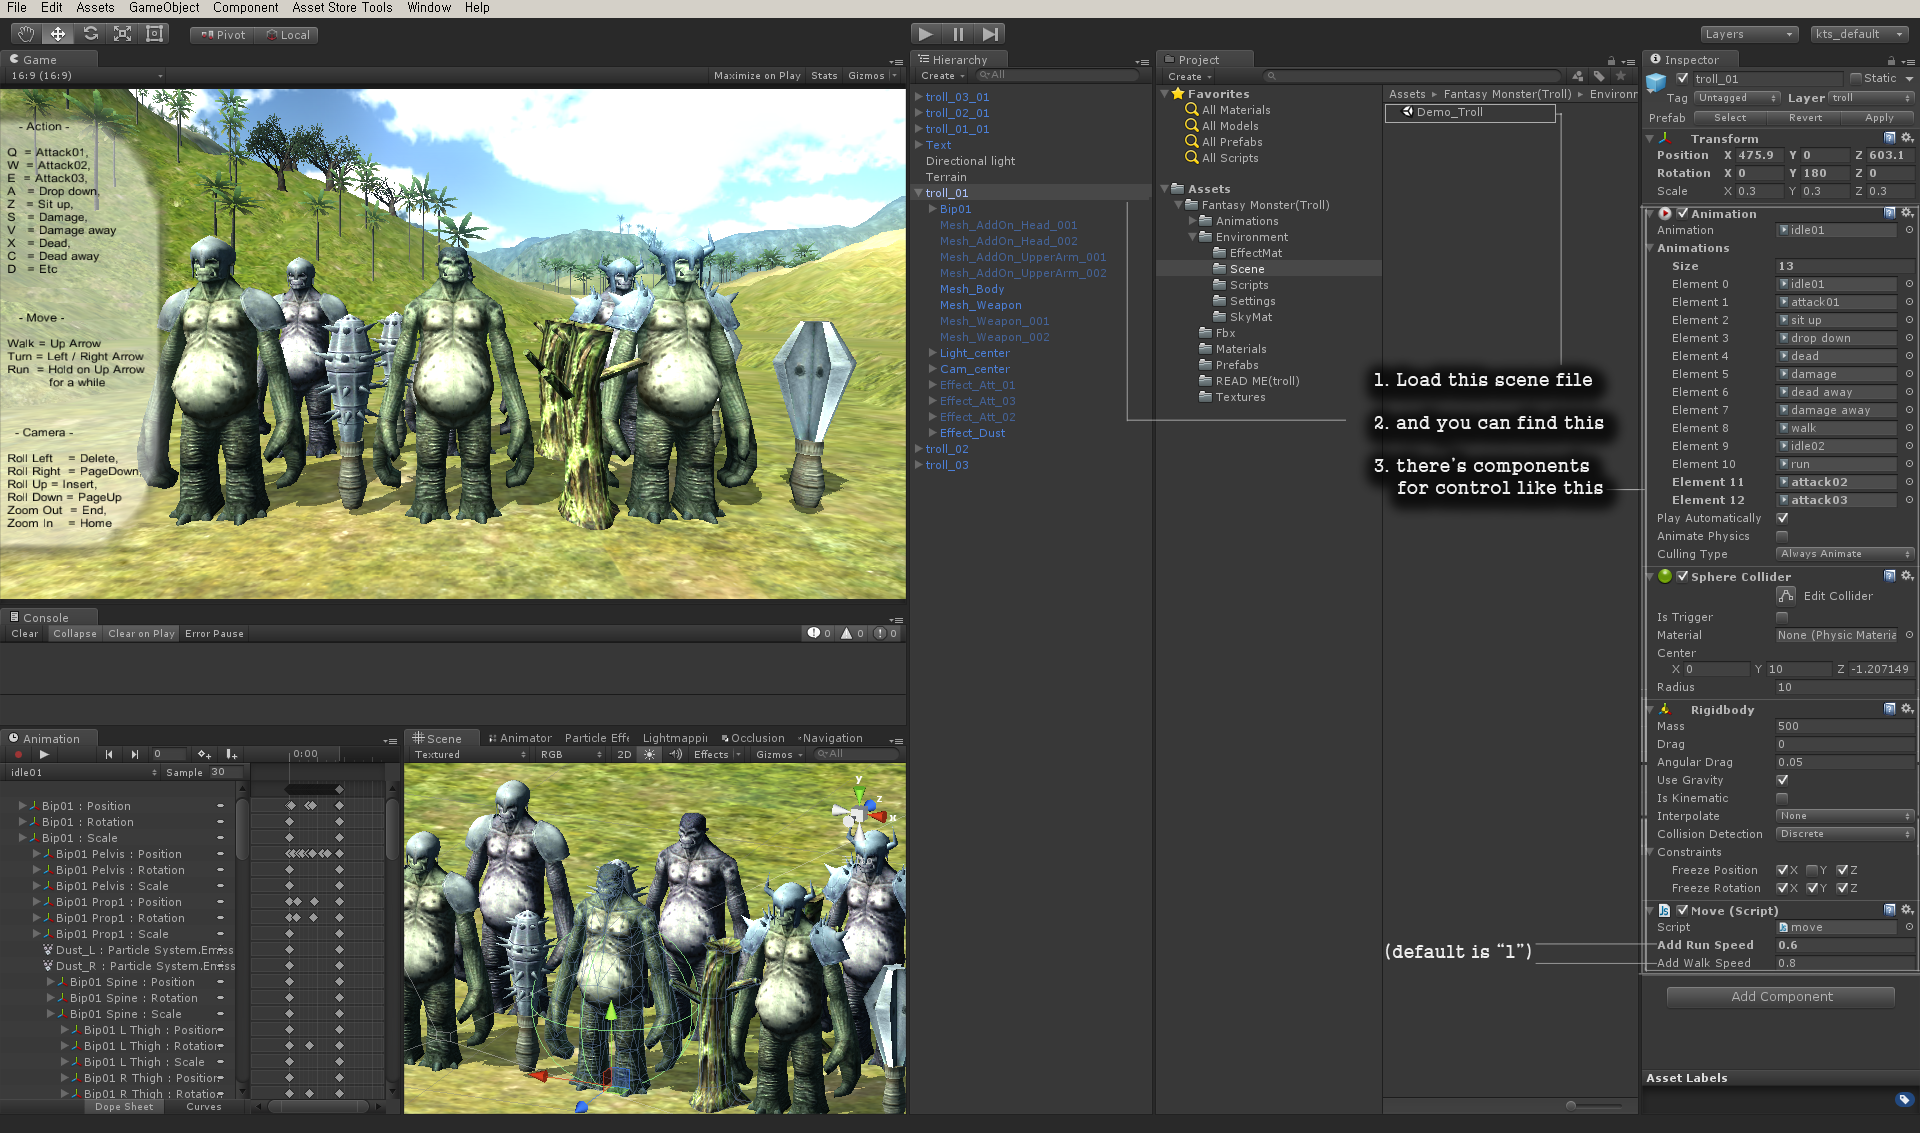Toggle Local handle rotation button
Screen dimensions: 1920x1133
(287, 35)
